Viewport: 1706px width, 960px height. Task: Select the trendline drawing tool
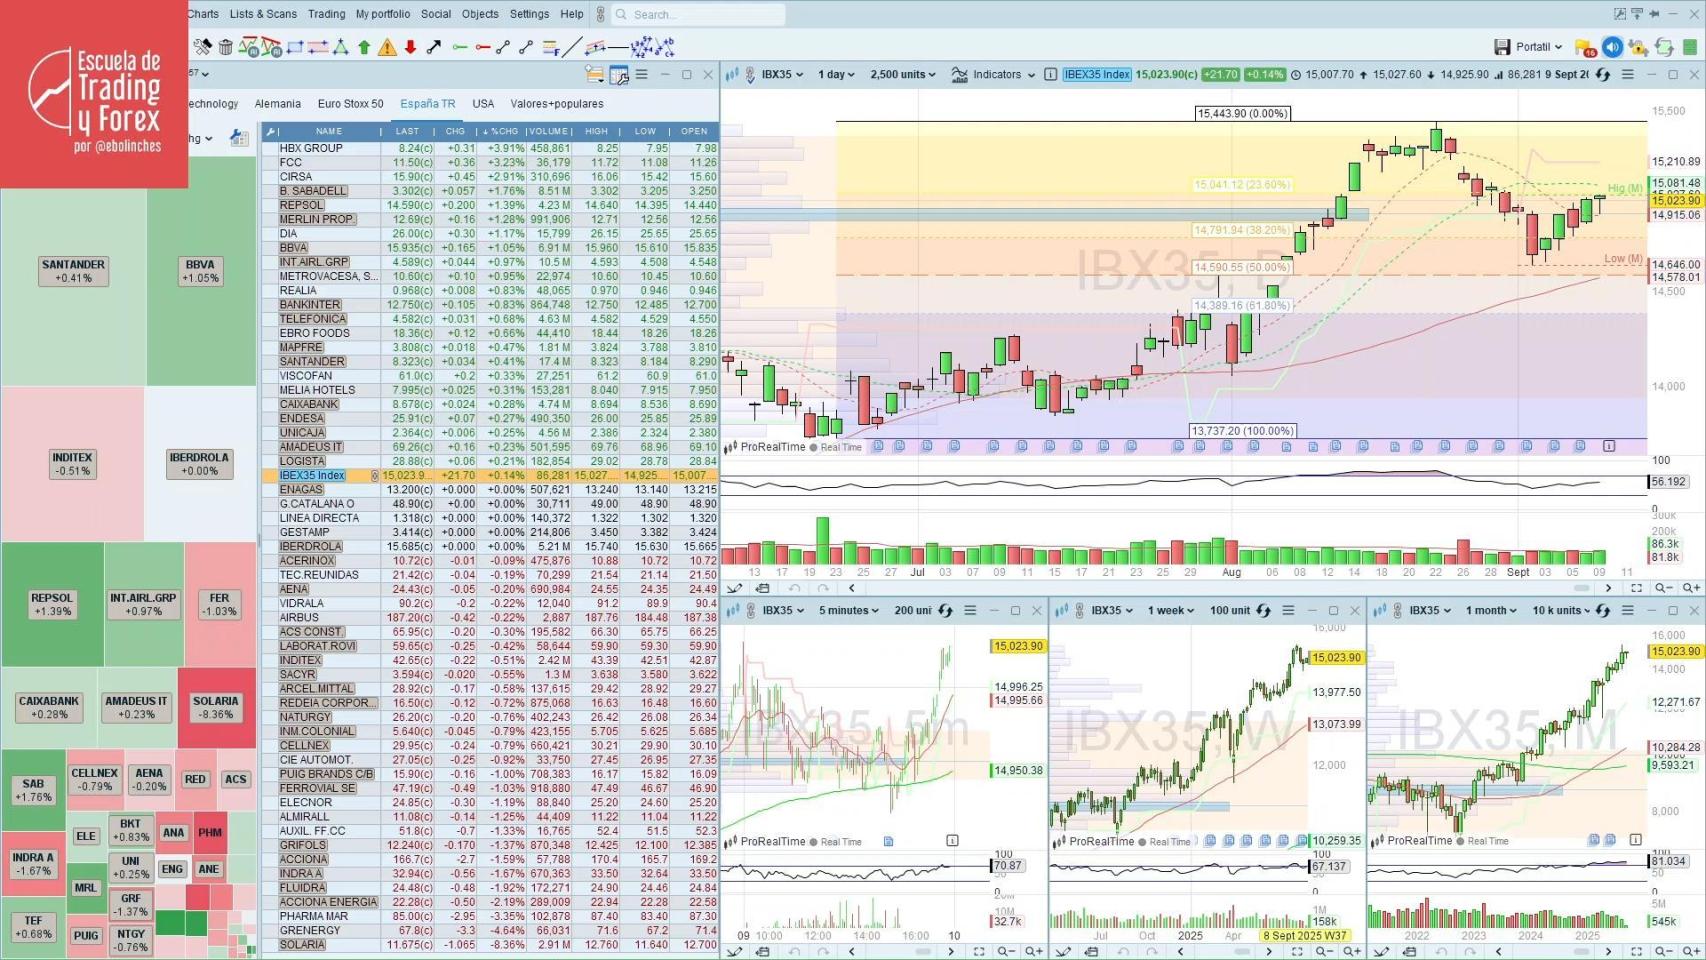click(x=573, y=46)
